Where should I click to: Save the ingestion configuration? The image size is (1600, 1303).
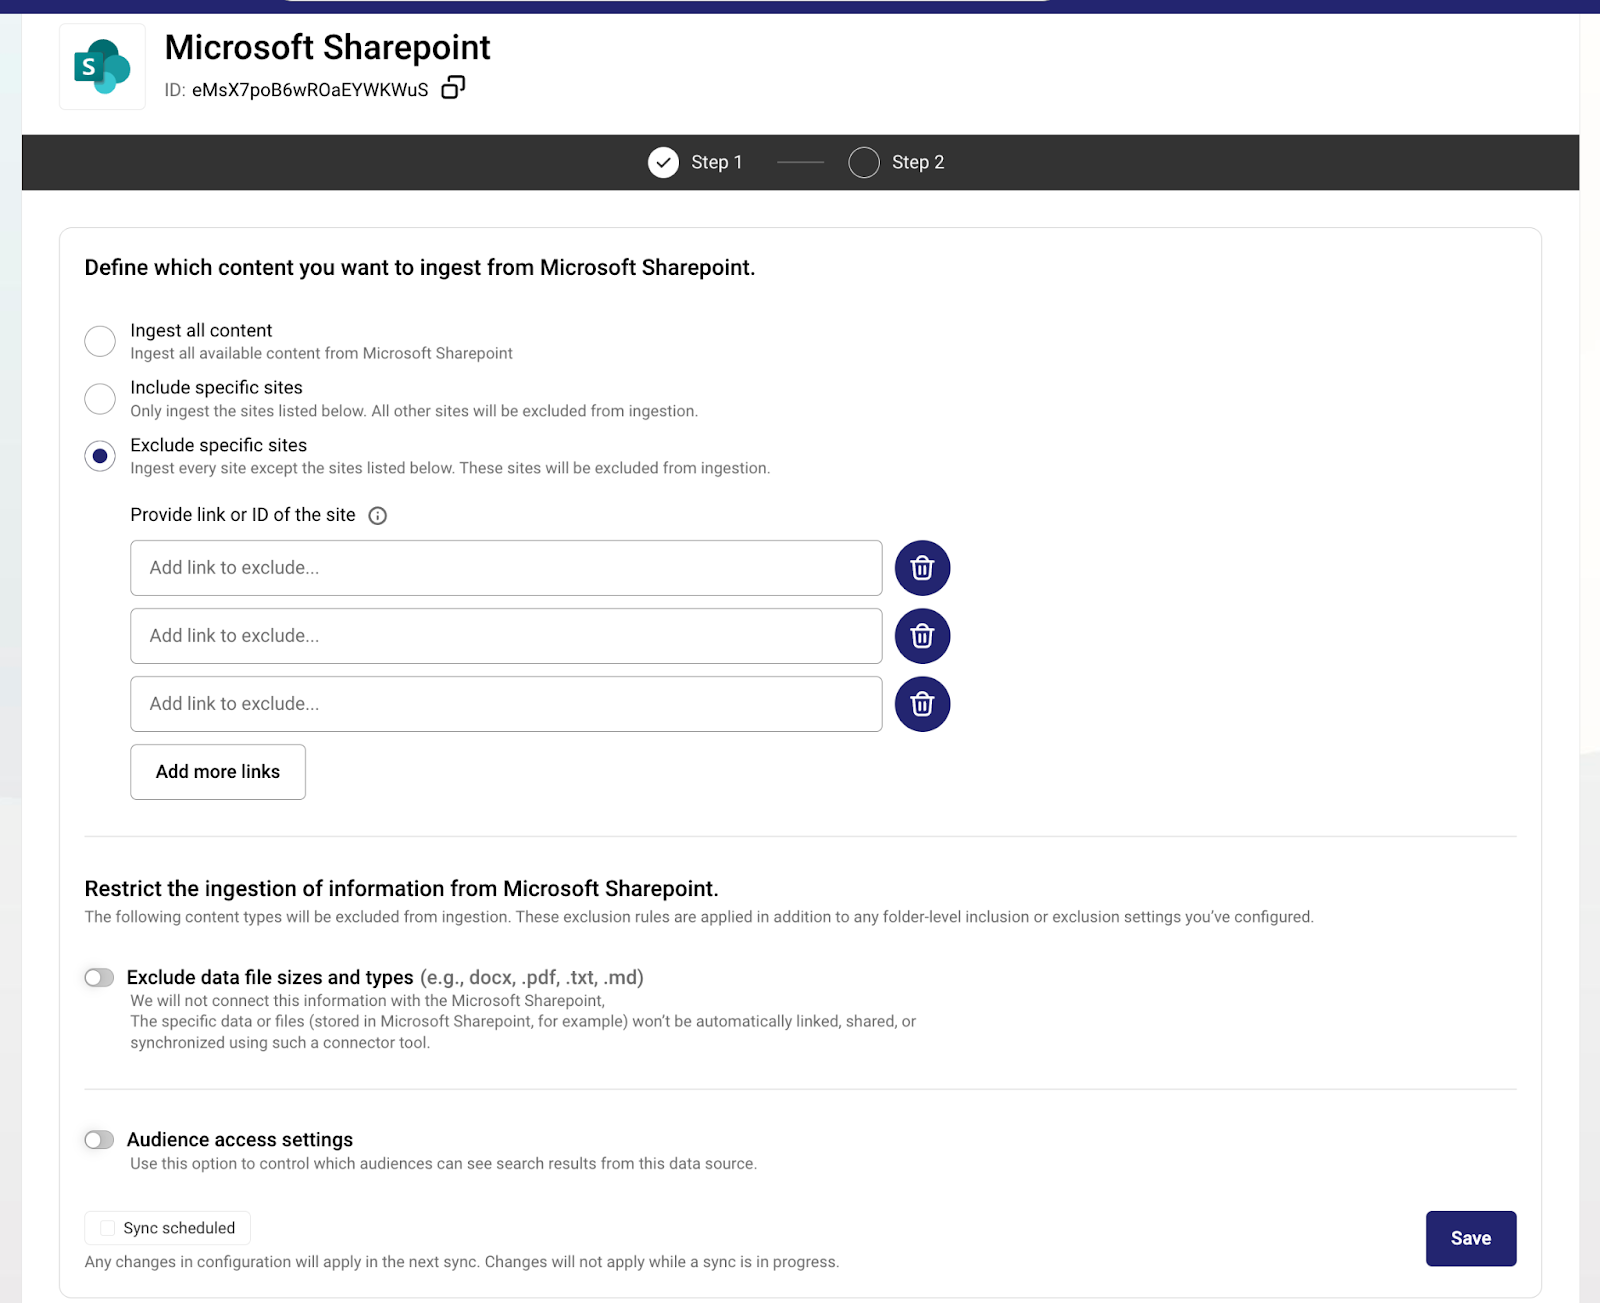pyautogui.click(x=1470, y=1238)
